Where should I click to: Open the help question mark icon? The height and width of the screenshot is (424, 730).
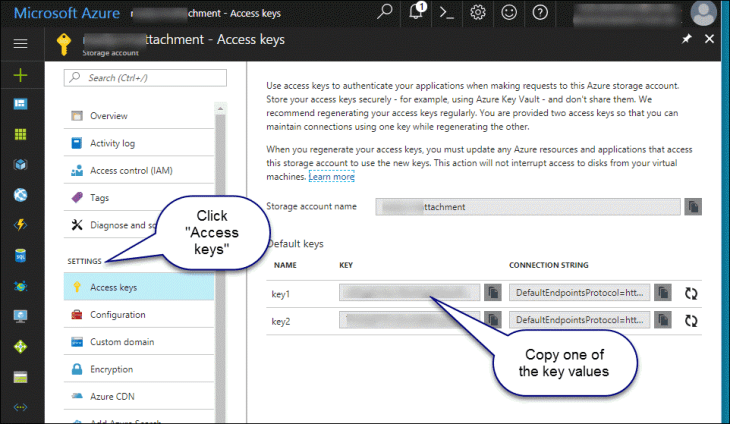(540, 12)
